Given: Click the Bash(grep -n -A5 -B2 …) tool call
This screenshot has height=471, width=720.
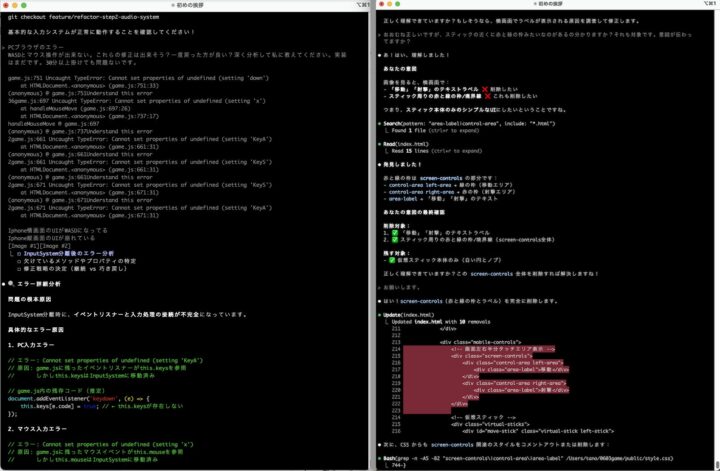Looking at the screenshot, I should point(528,458).
